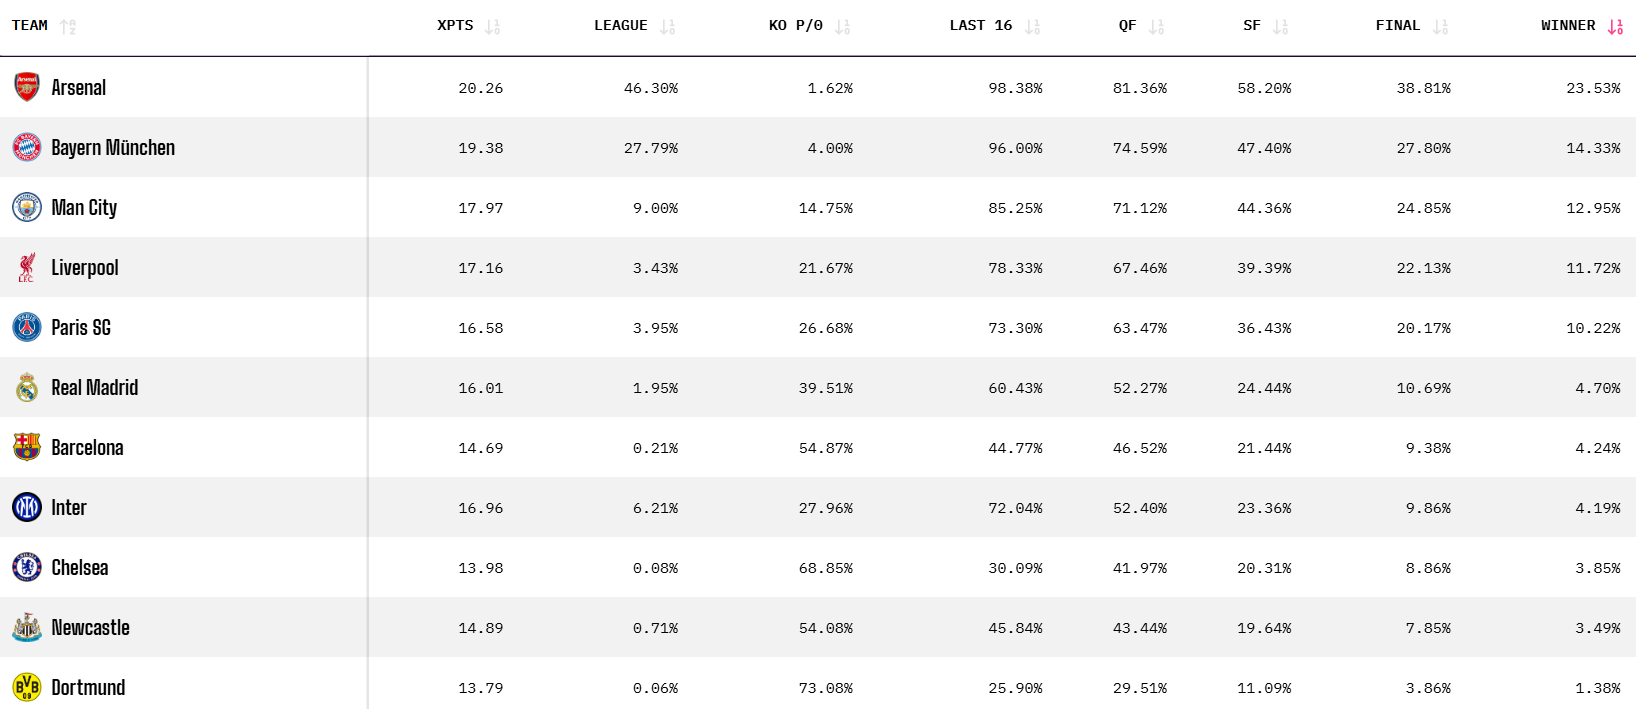The image size is (1636, 709).
Task: Click Inter's winner percentage 4.19%
Action: (1597, 508)
